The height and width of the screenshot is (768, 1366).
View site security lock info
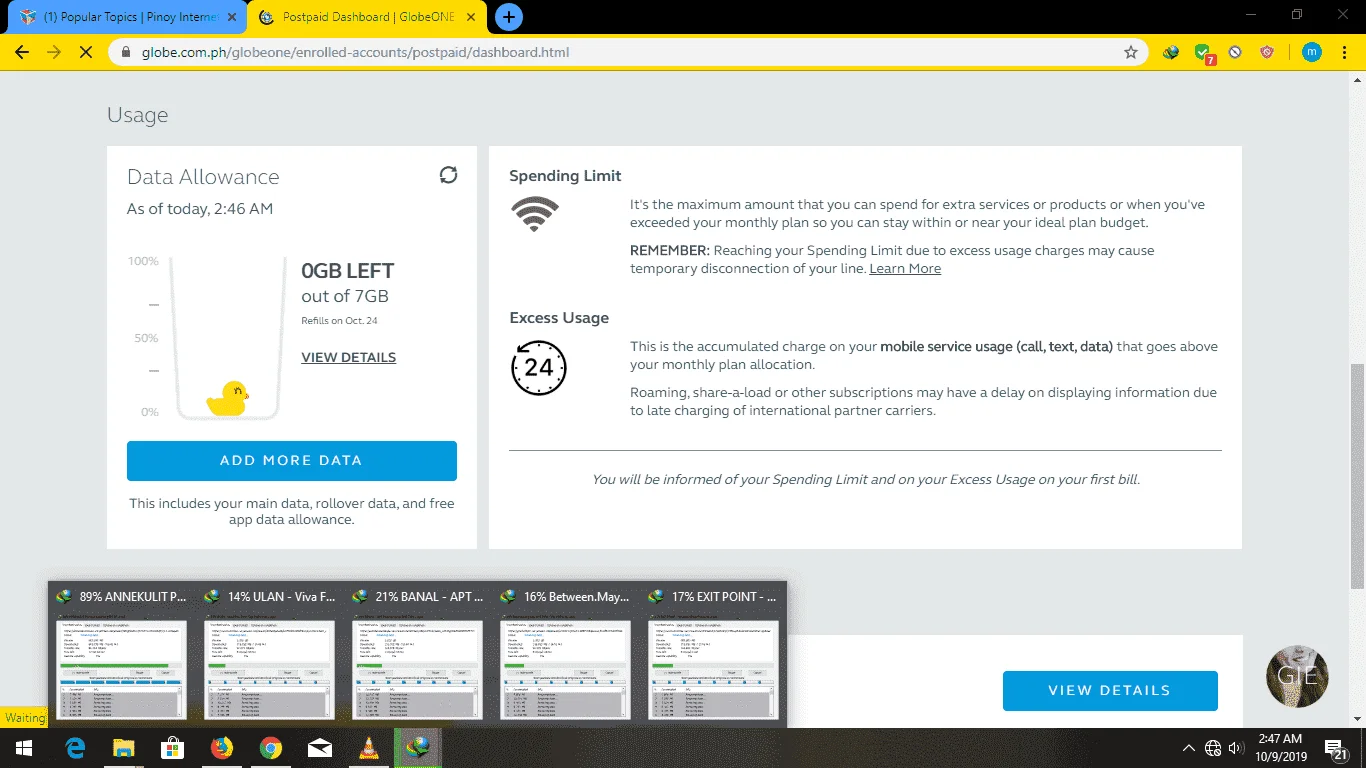(x=125, y=52)
